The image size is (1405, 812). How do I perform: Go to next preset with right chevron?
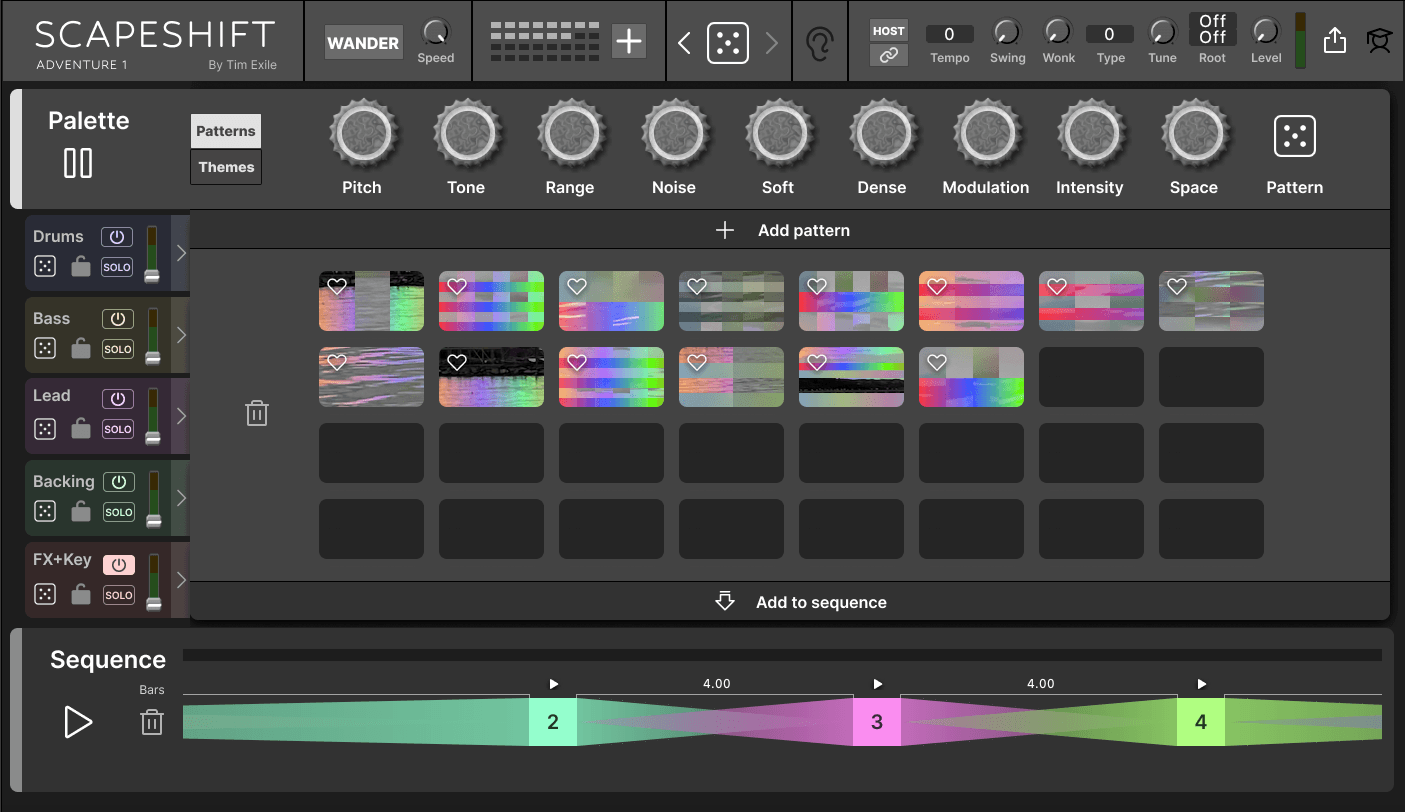coord(771,43)
